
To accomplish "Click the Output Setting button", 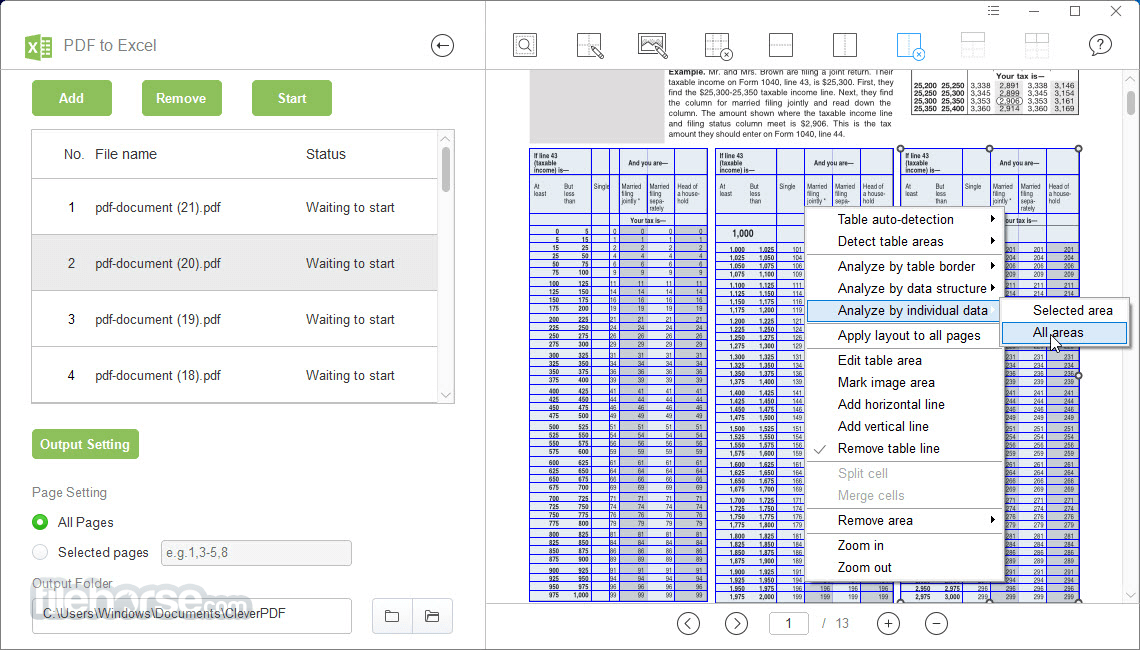I will [85, 444].
